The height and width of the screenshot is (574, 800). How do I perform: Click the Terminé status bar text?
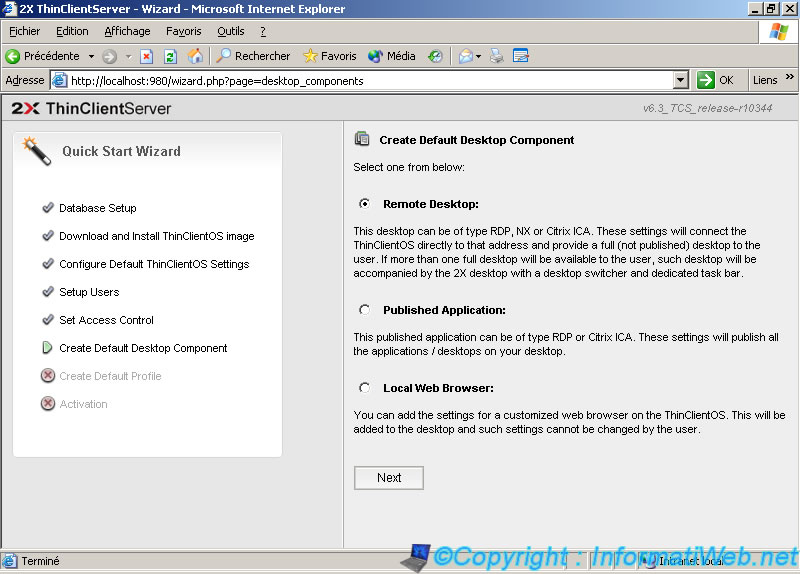coord(40,561)
